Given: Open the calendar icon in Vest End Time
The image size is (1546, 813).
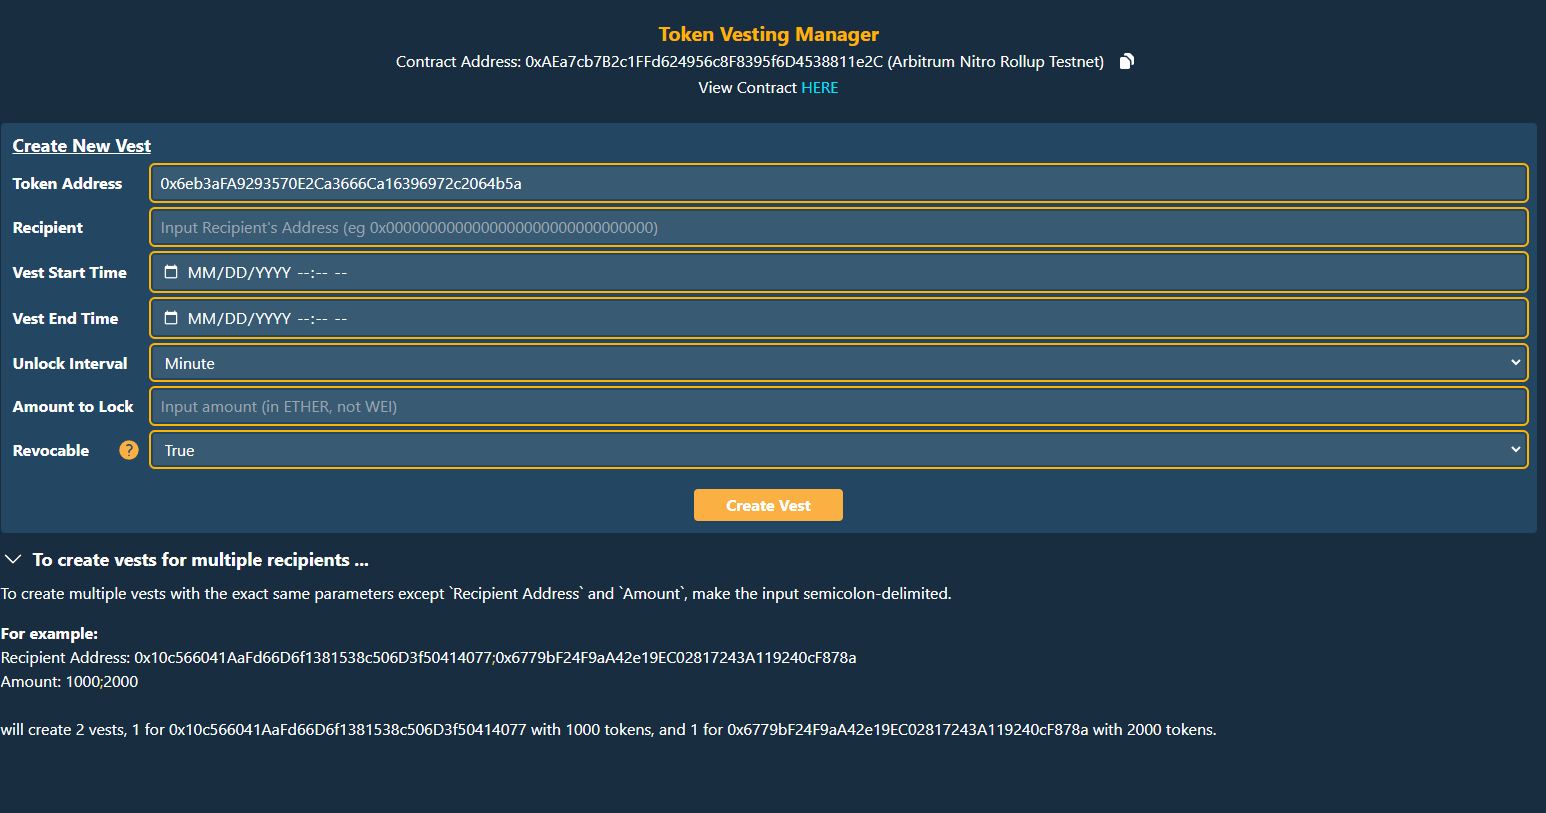Looking at the screenshot, I should (171, 318).
